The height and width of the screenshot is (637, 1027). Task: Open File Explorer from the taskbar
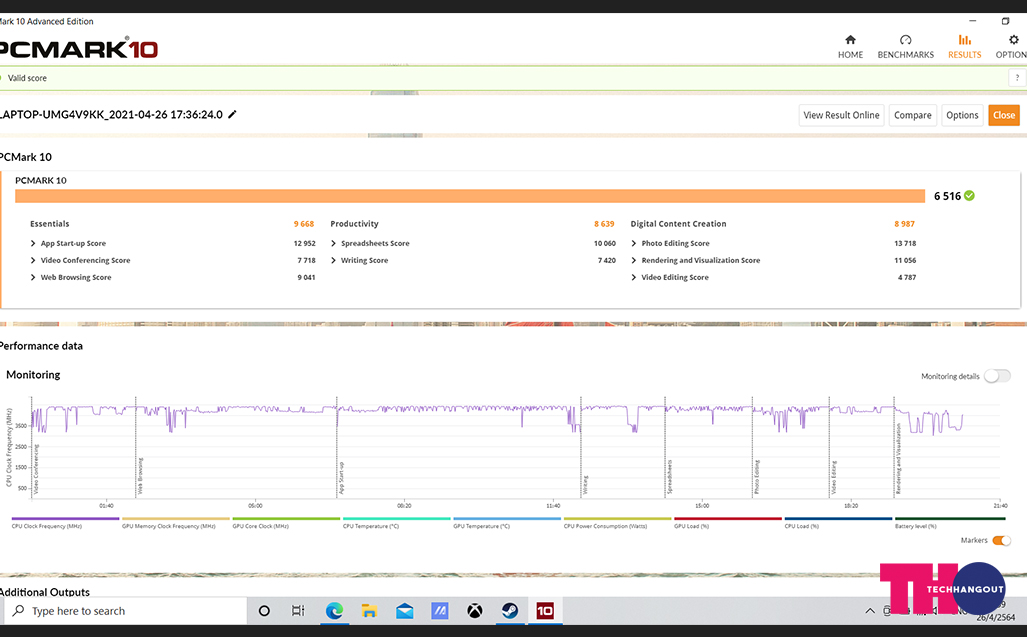point(369,611)
